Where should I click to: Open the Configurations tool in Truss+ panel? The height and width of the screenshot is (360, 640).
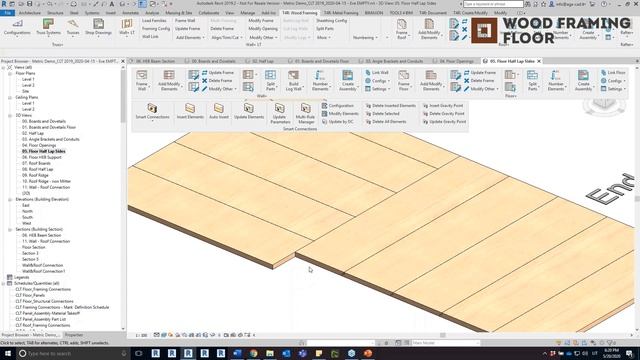[17, 27]
